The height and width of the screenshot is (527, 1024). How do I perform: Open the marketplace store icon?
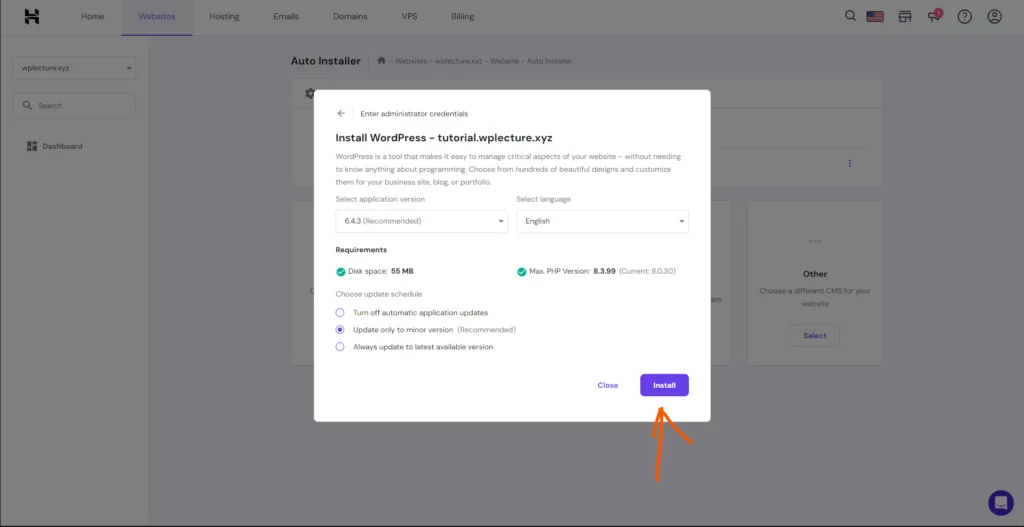(904, 16)
